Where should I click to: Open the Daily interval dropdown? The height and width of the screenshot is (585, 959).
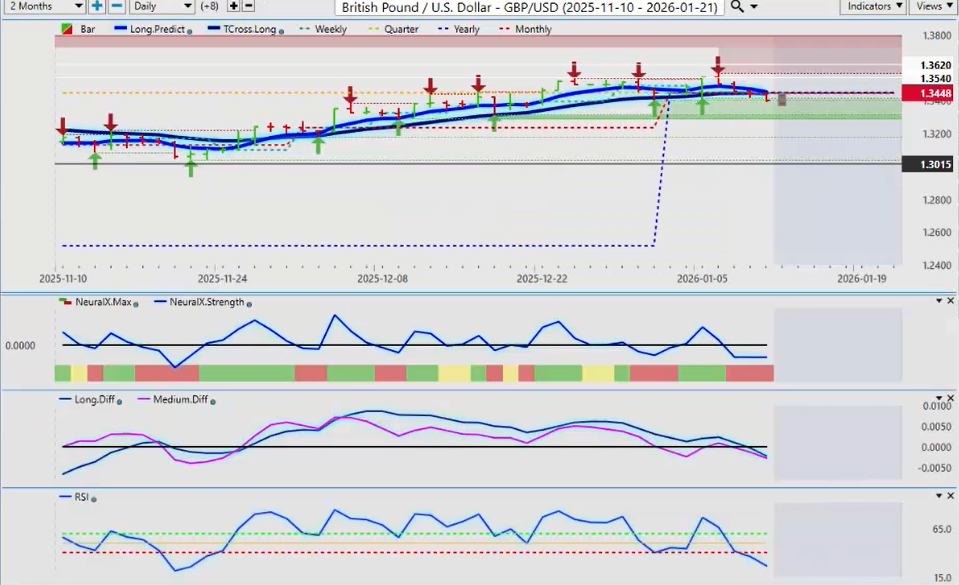tap(161, 7)
